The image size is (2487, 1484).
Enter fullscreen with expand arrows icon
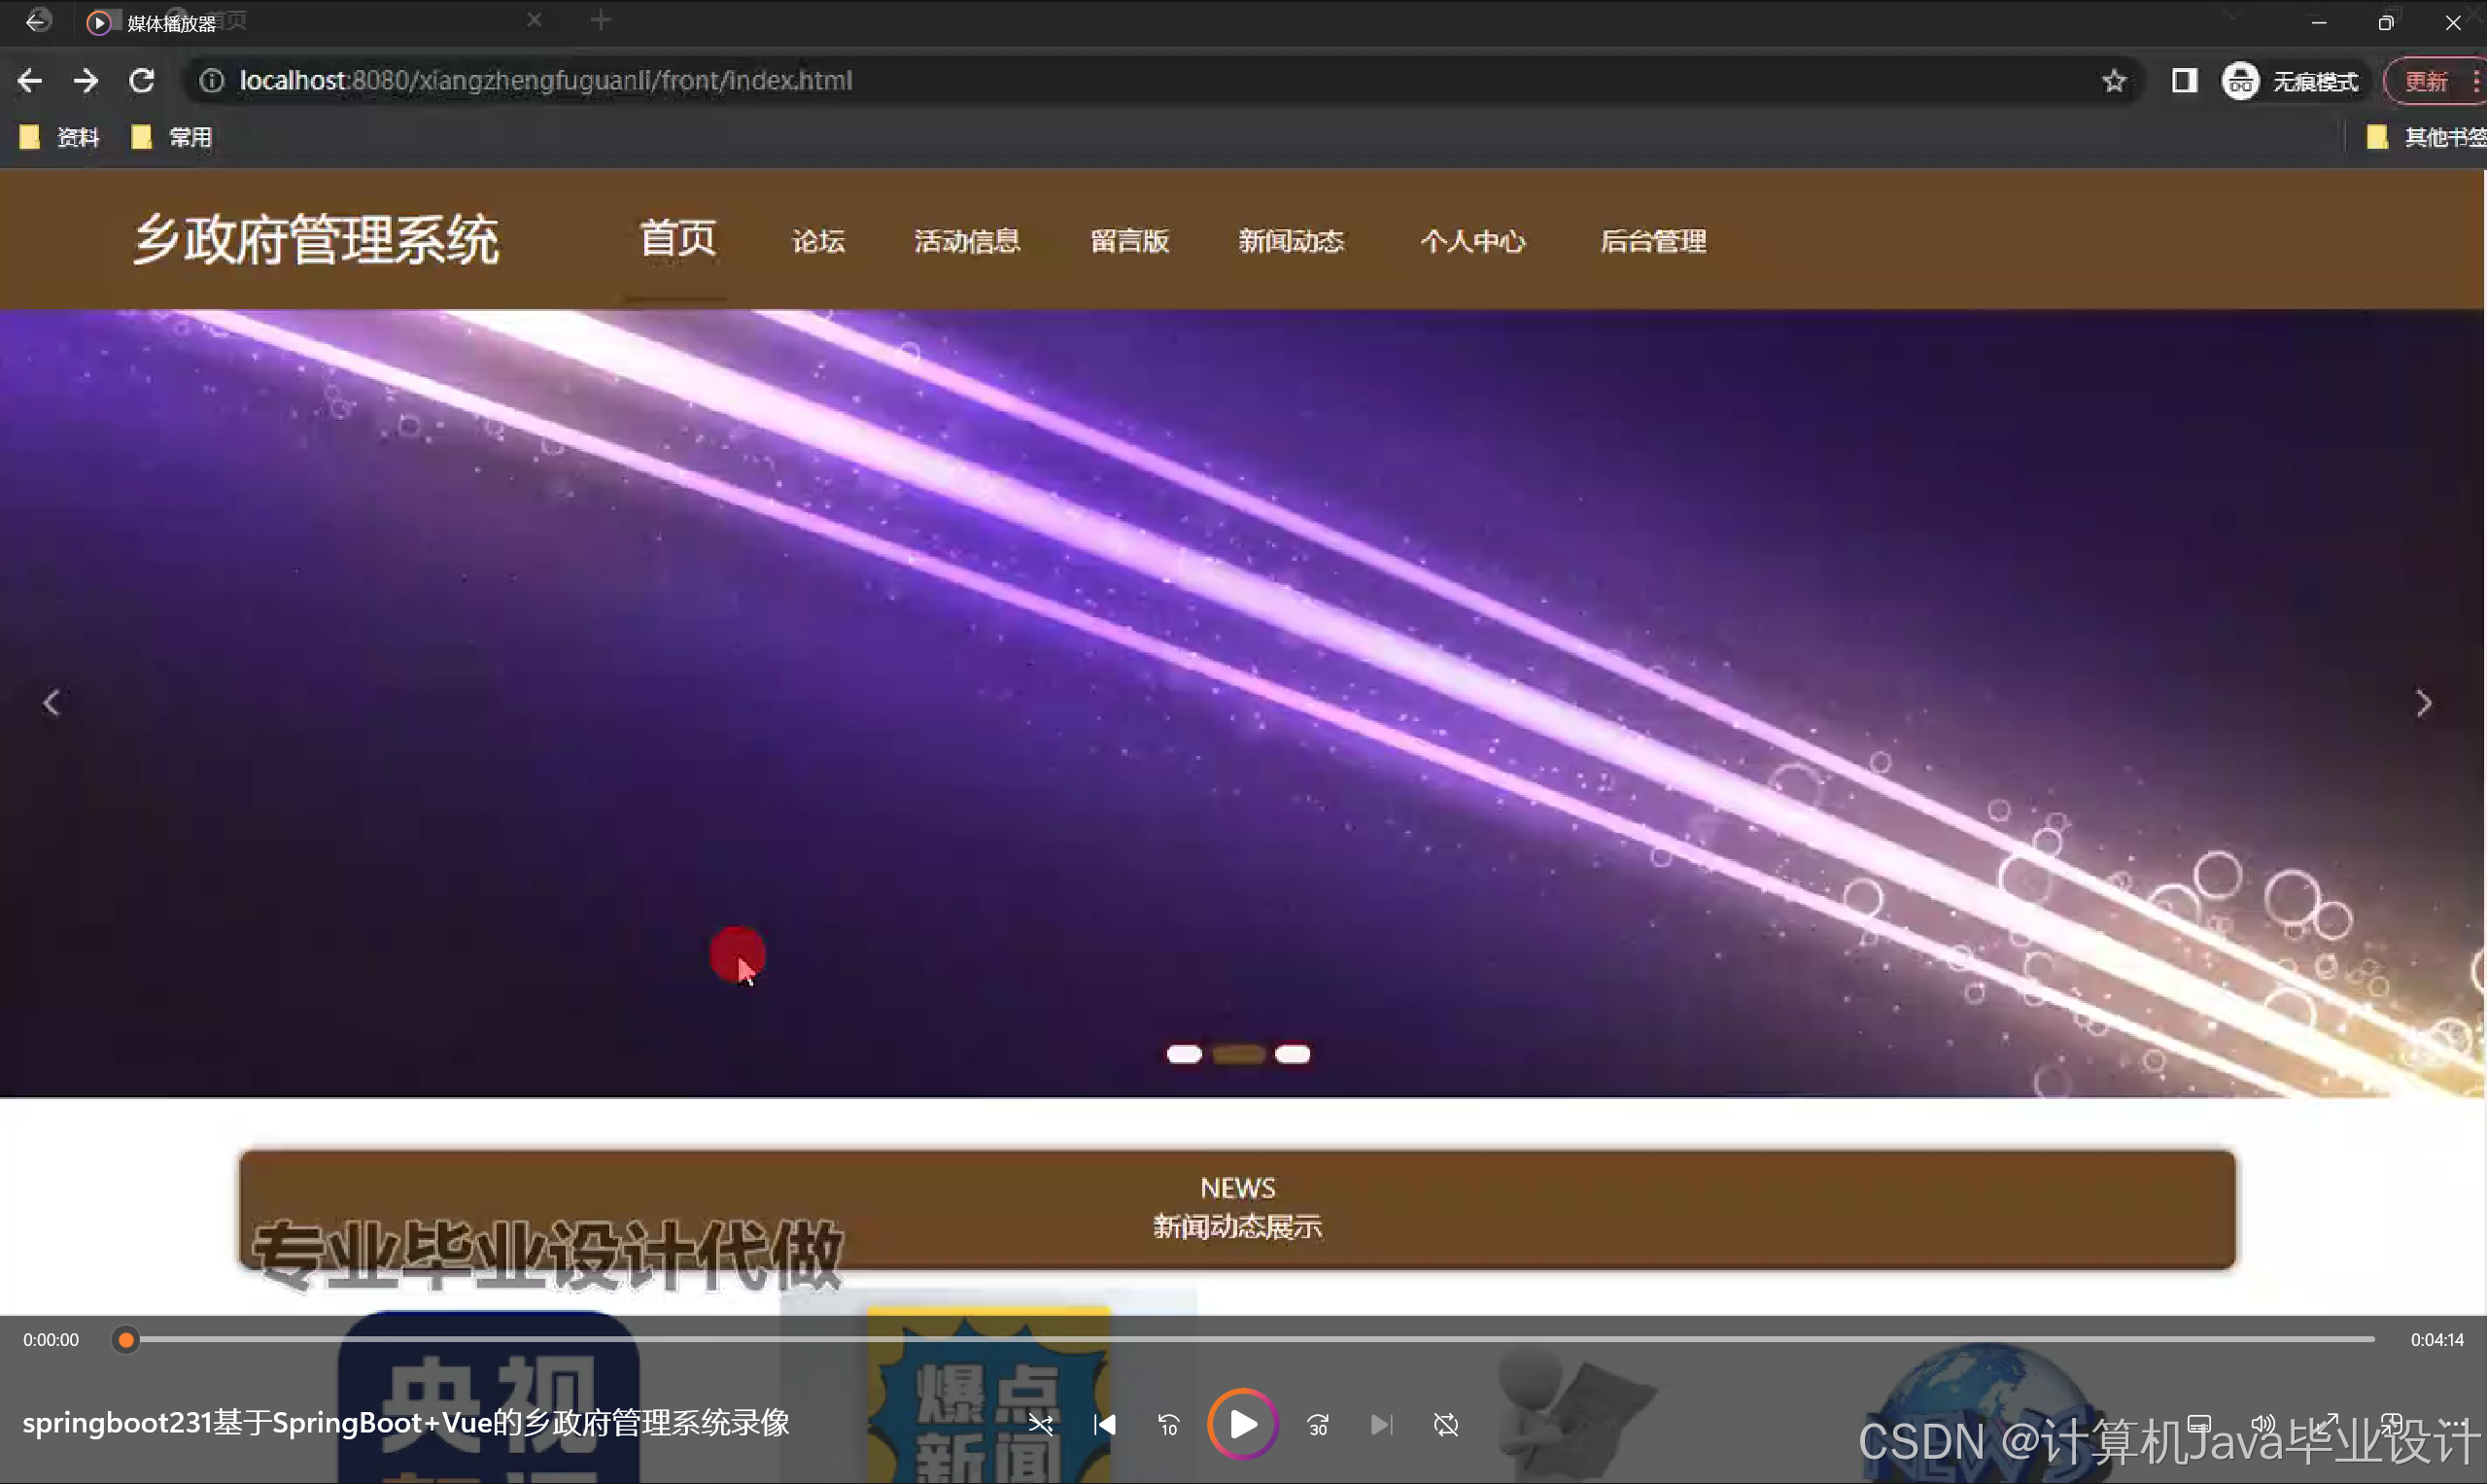(x=2328, y=1424)
